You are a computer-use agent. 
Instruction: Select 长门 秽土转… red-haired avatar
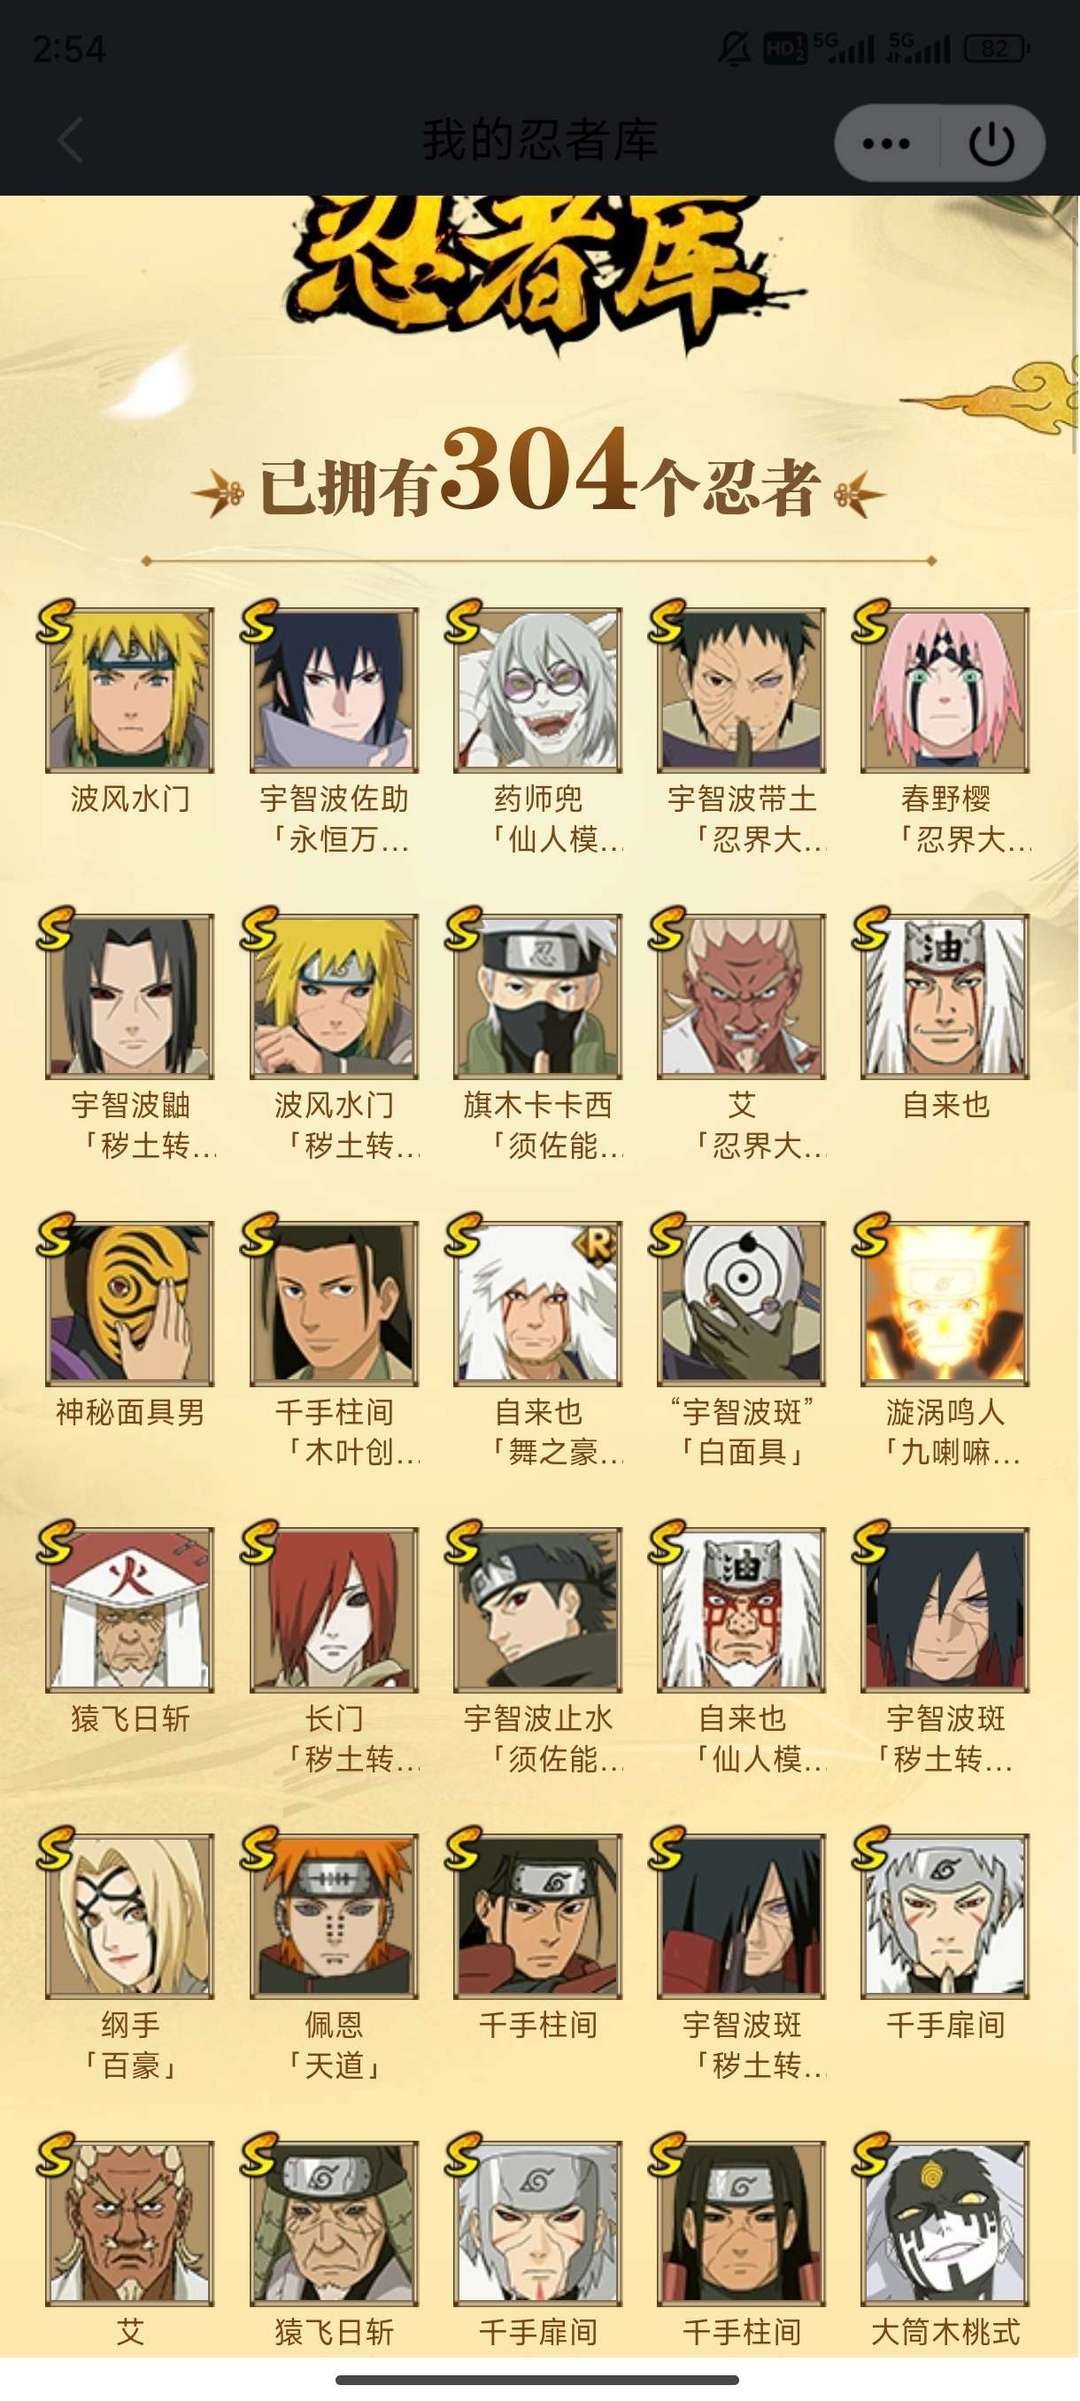pos(334,1610)
